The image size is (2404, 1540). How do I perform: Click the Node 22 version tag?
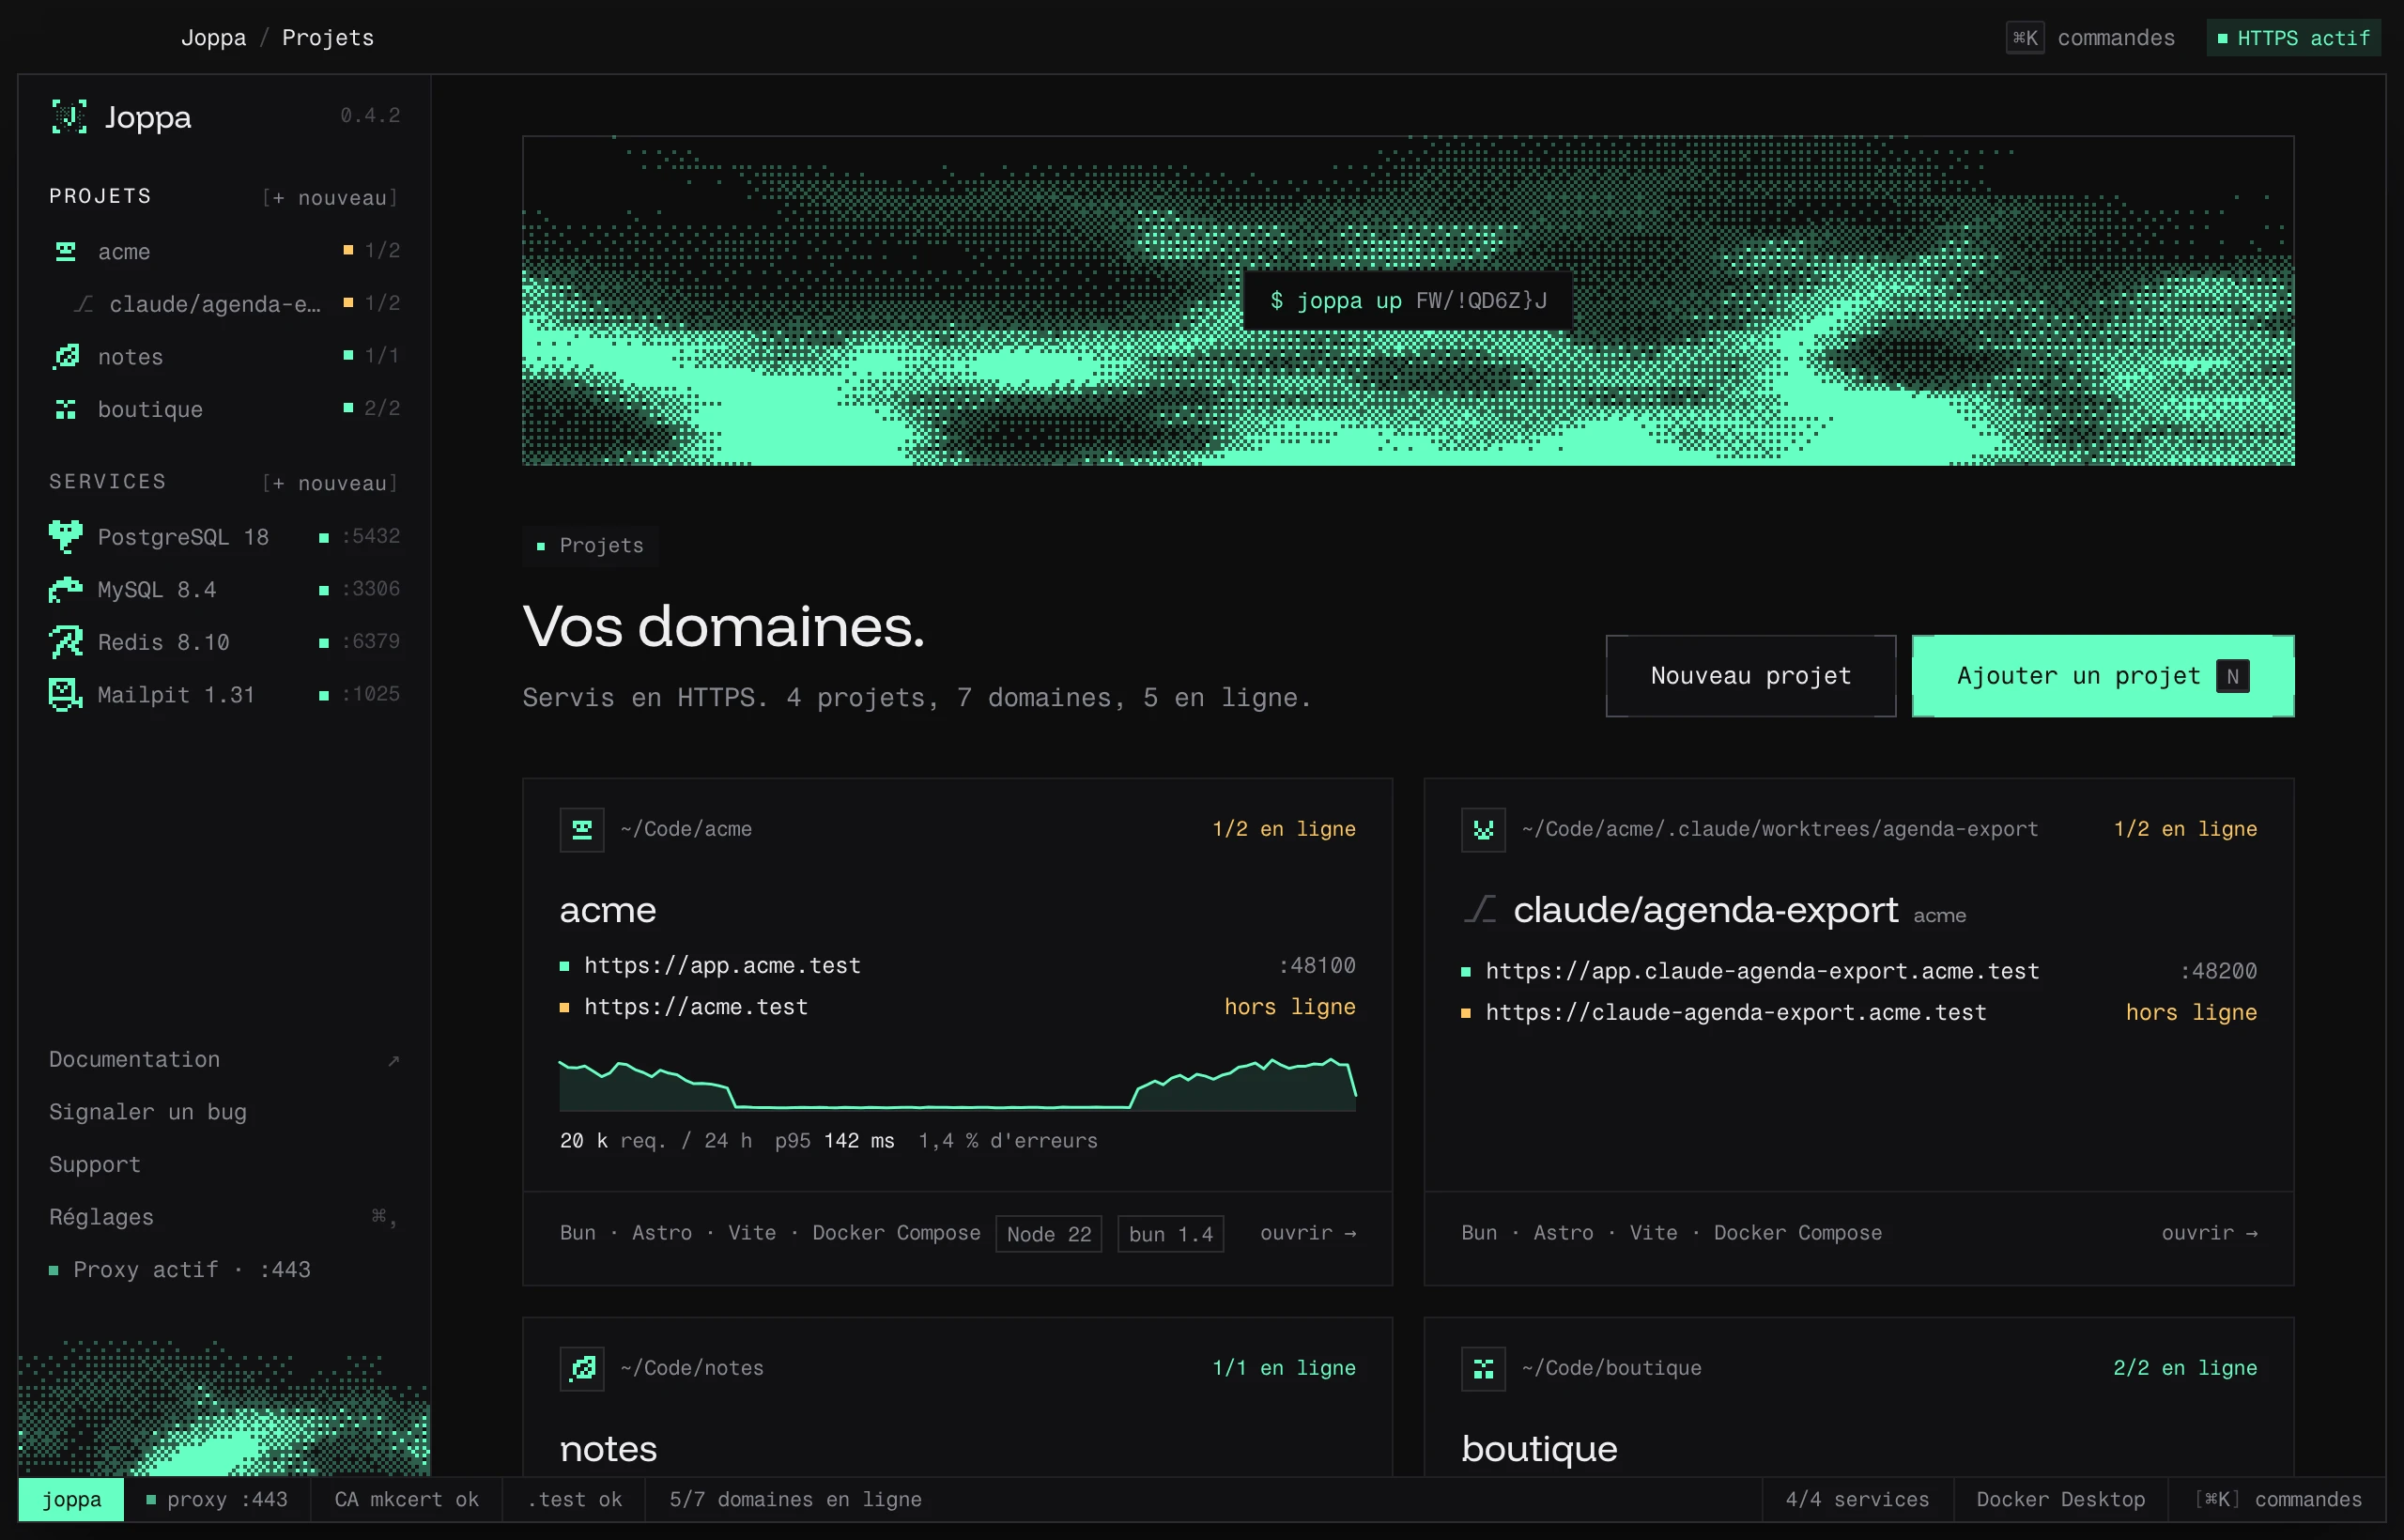tap(1049, 1234)
